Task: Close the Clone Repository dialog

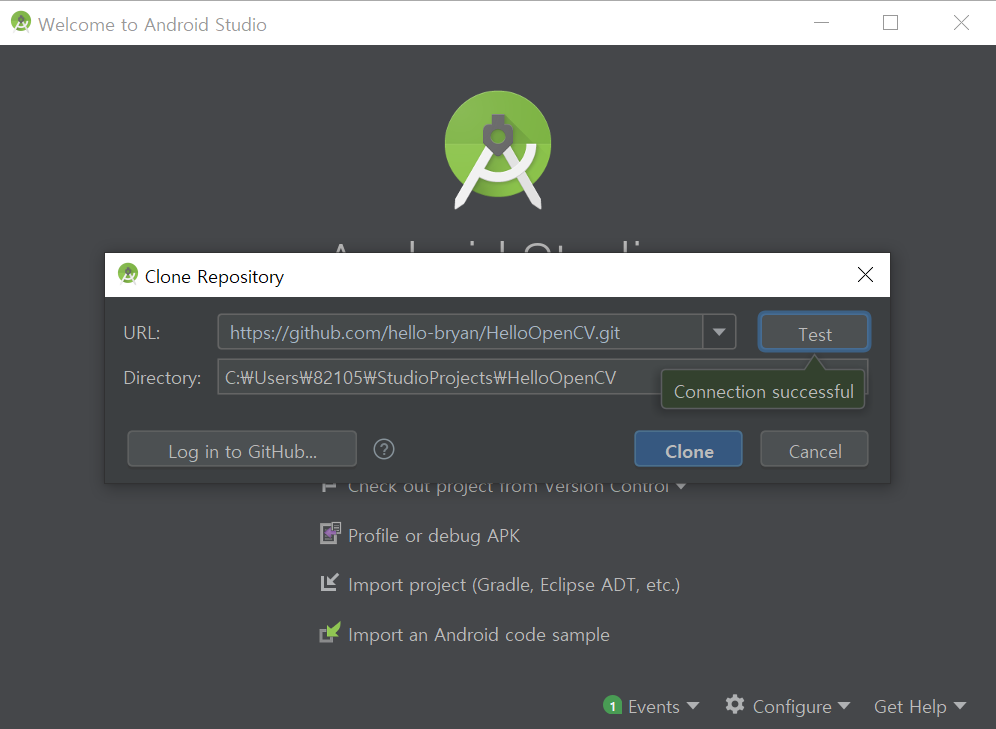Action: (x=865, y=275)
